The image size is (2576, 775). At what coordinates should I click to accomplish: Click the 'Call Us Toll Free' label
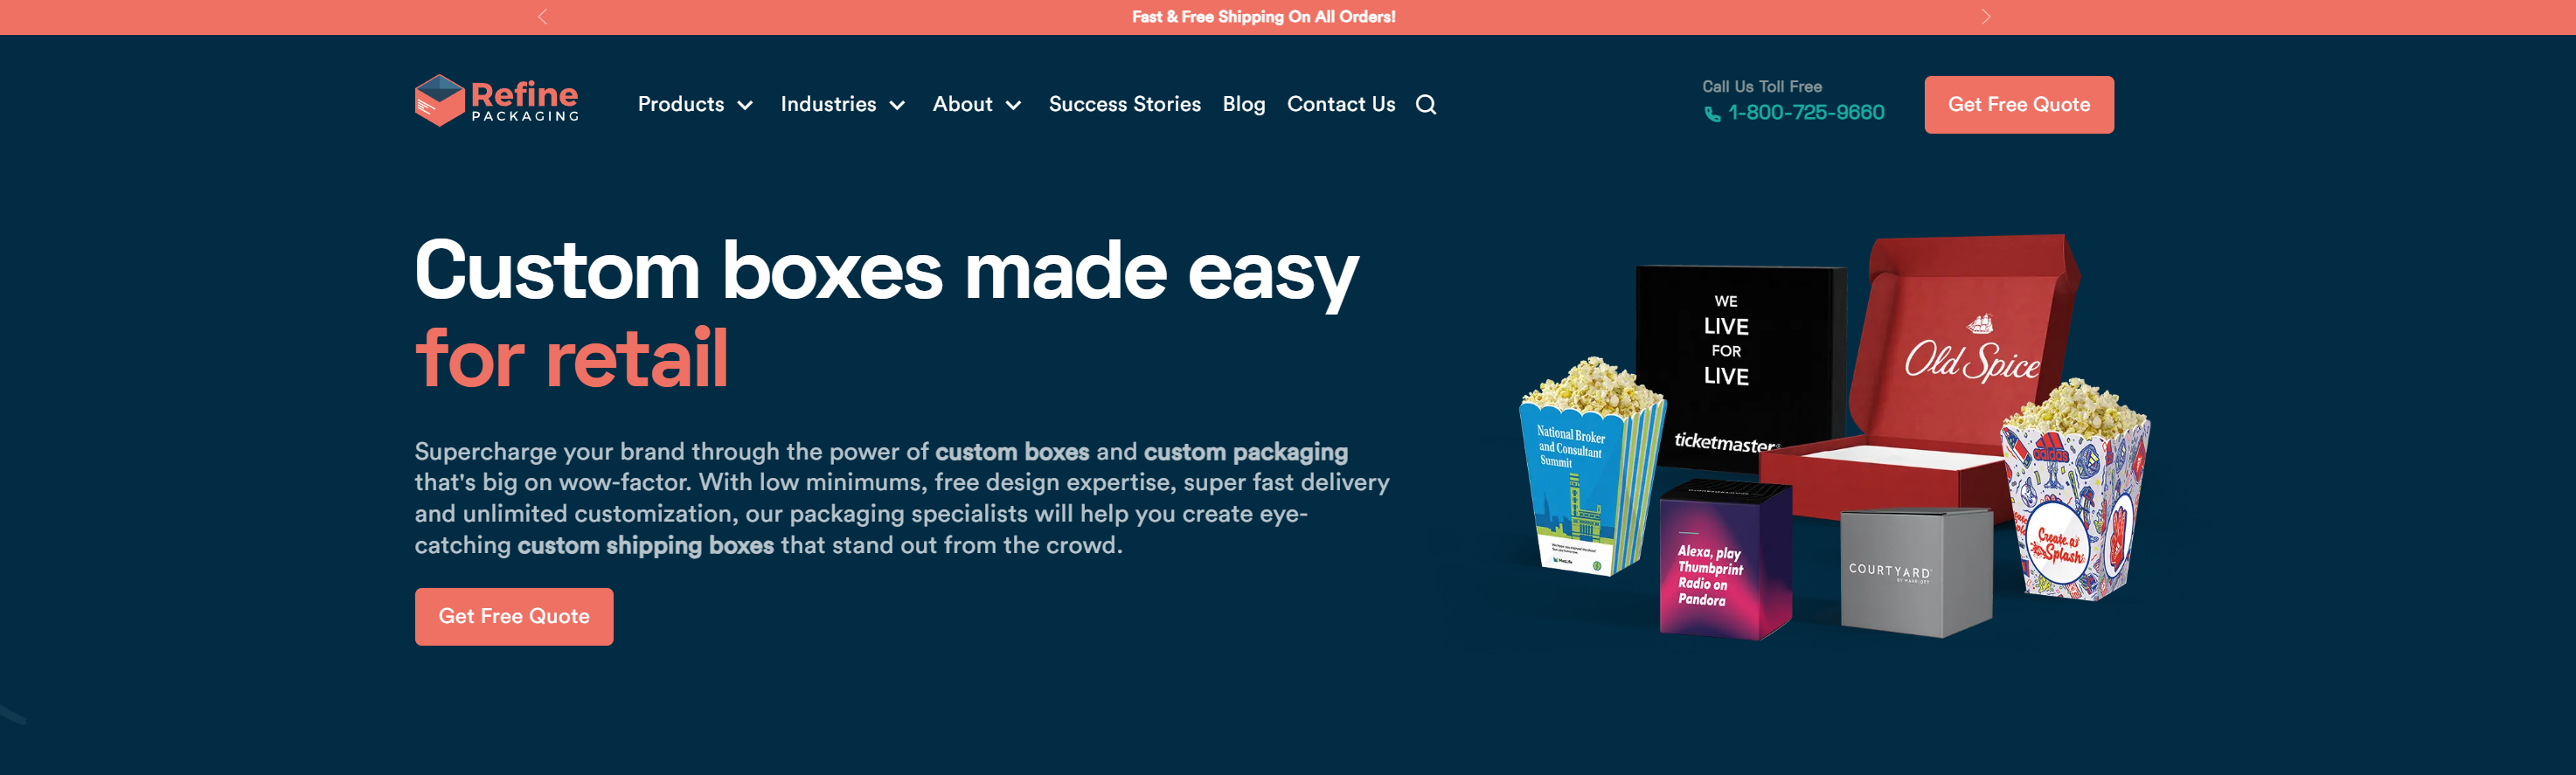point(1762,87)
